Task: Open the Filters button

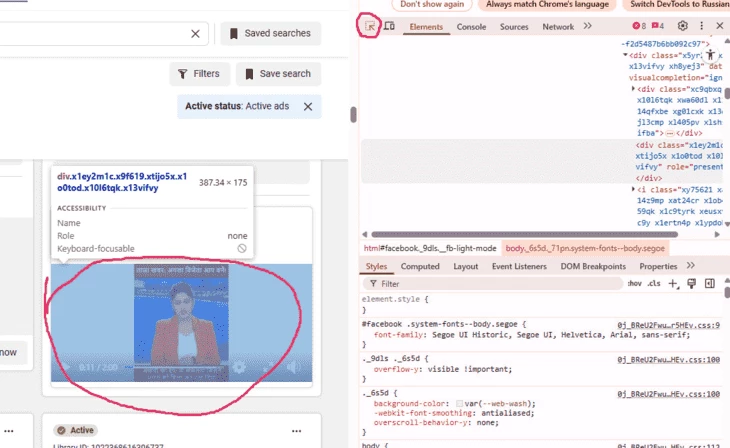Action: coord(199,74)
